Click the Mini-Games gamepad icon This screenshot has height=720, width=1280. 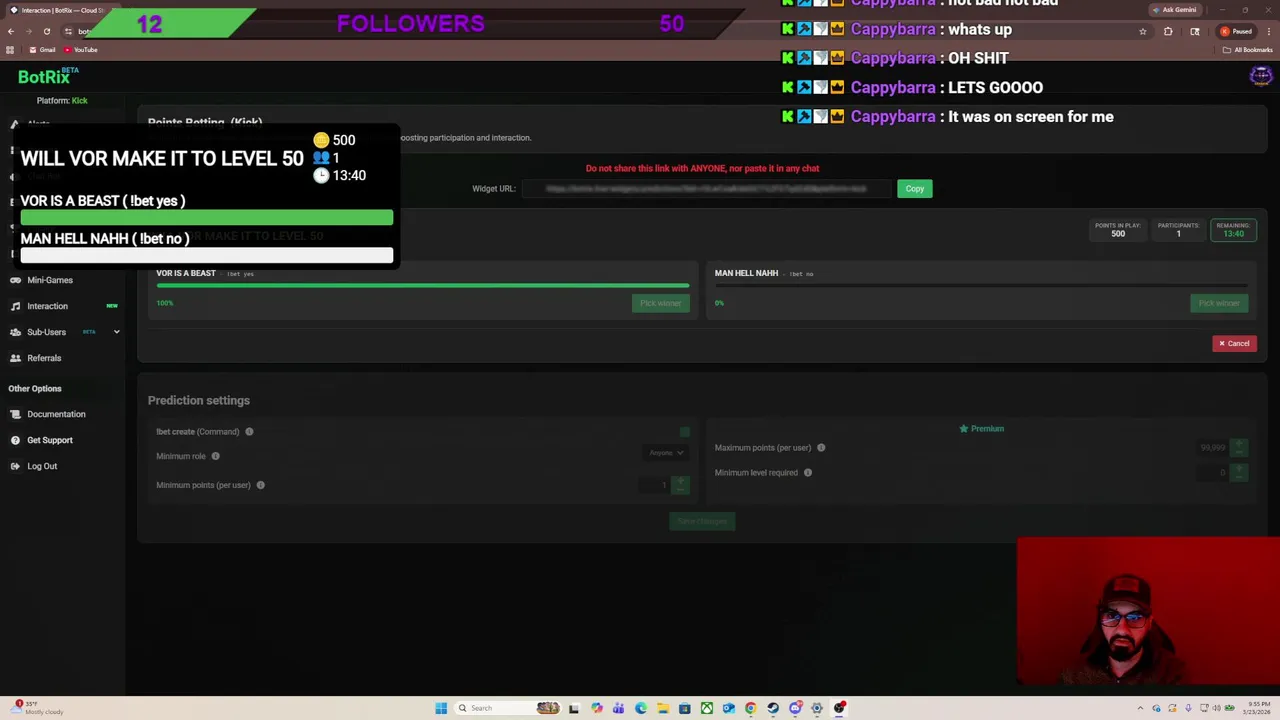tap(15, 280)
